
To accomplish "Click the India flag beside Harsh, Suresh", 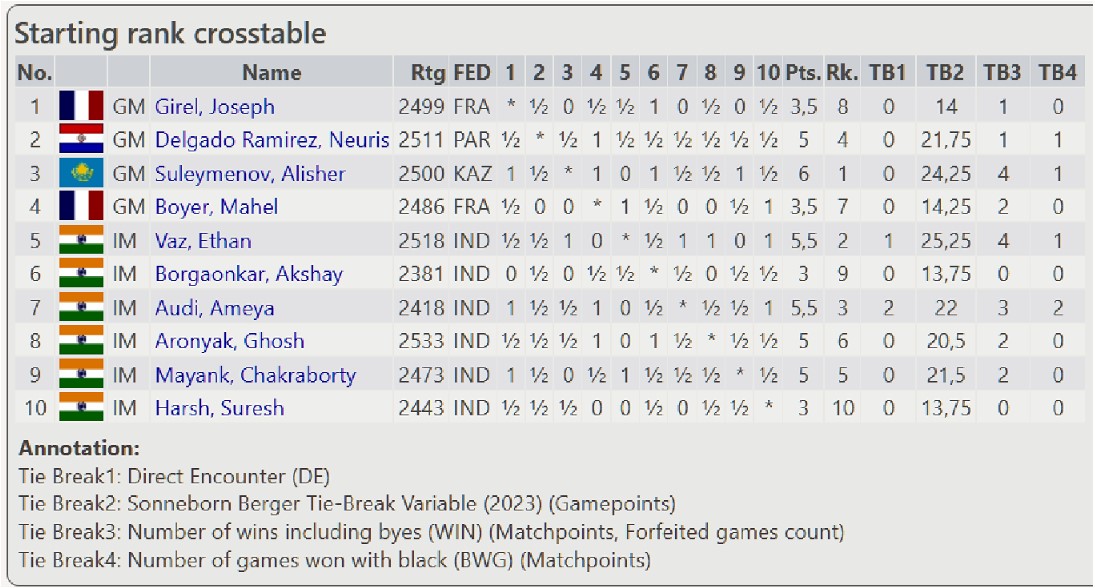I will point(81,408).
